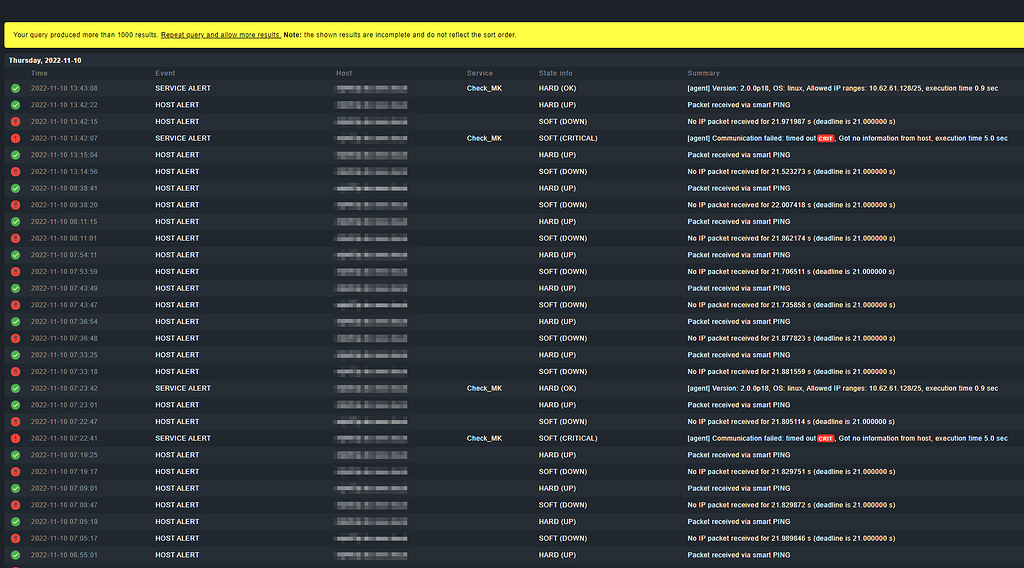Click the State info column header
Viewport: 1024px width, 568px height.
(x=555, y=73)
